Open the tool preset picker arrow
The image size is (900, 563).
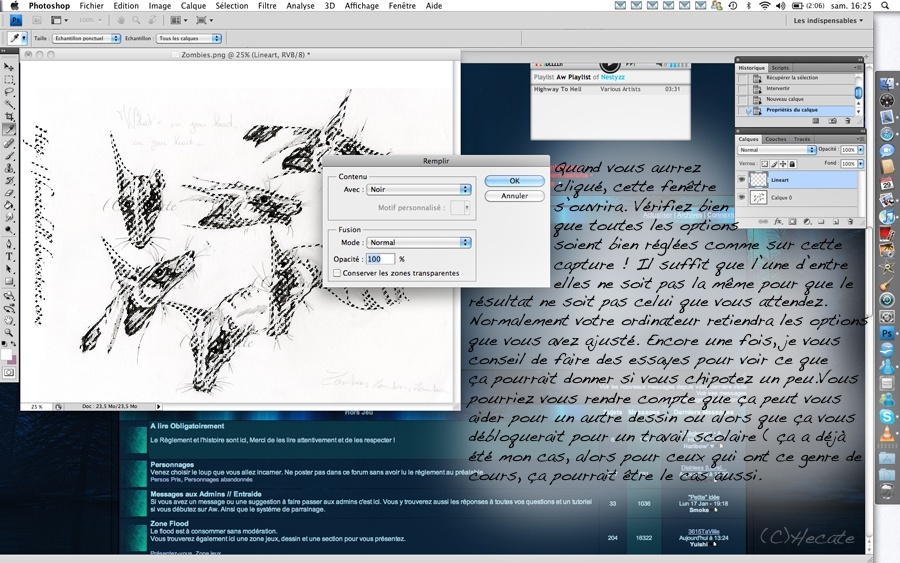pos(24,38)
